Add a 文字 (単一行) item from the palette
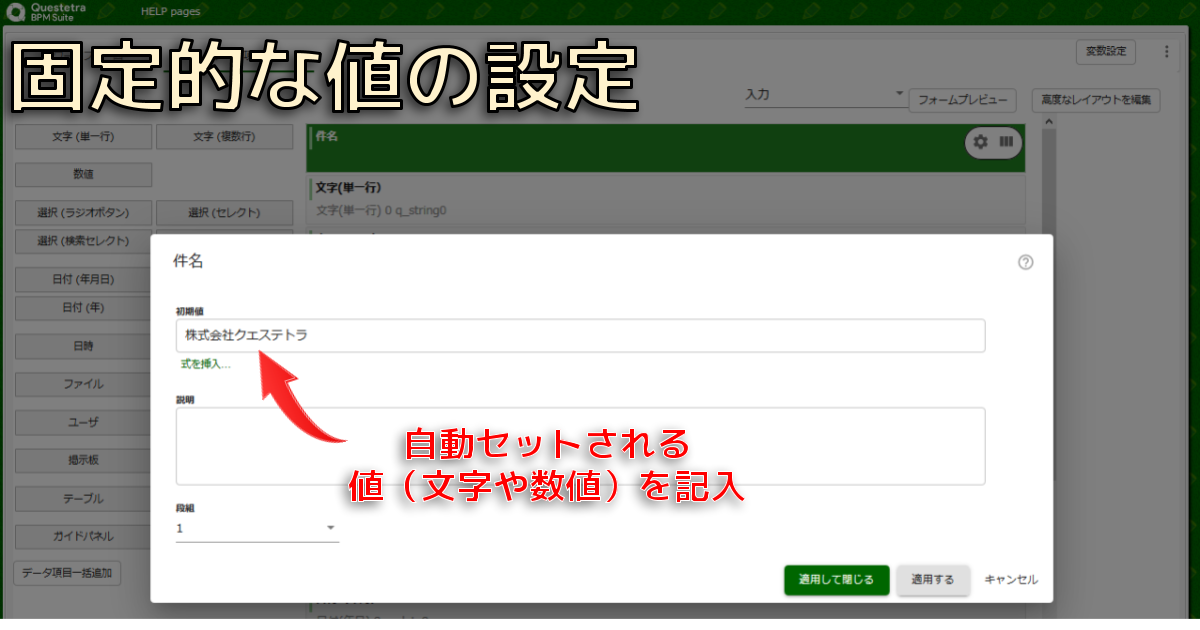The image size is (1200, 630). click(83, 136)
